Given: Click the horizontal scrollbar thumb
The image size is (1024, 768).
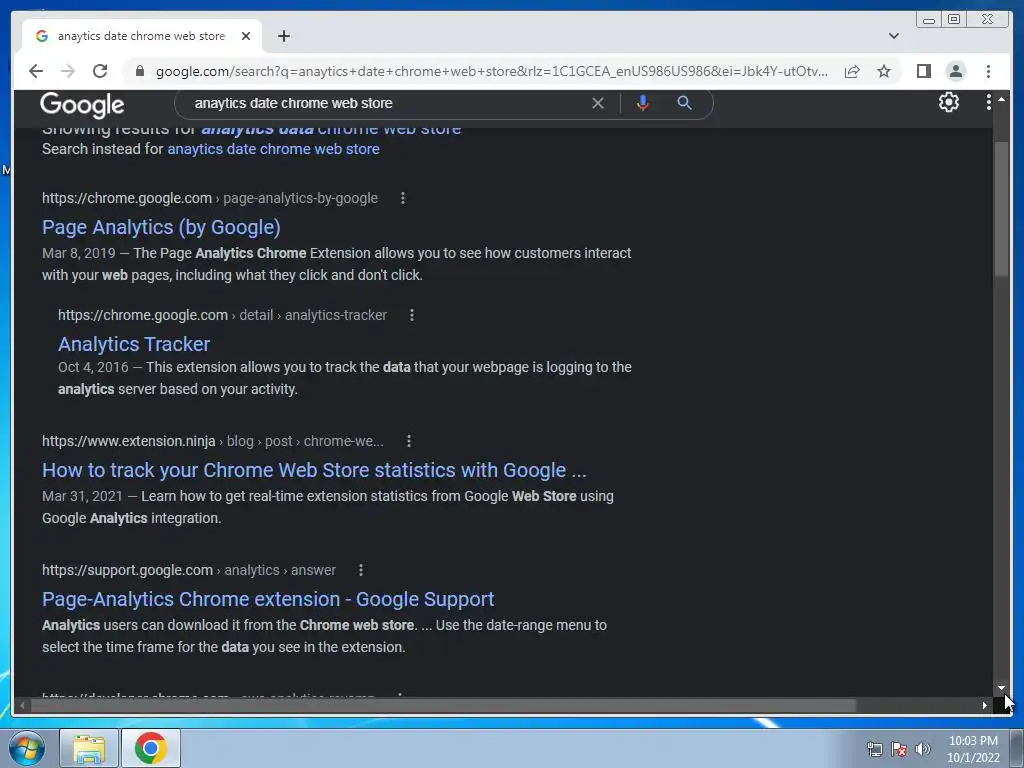Looking at the screenshot, I should [443, 705].
